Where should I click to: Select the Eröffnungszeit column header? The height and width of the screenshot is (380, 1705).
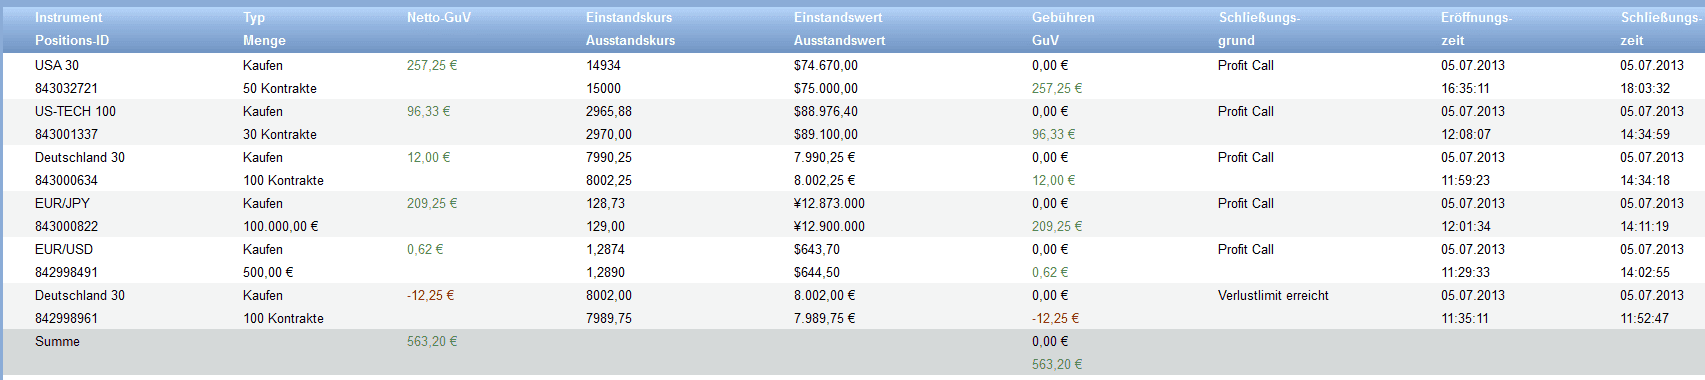(1476, 29)
